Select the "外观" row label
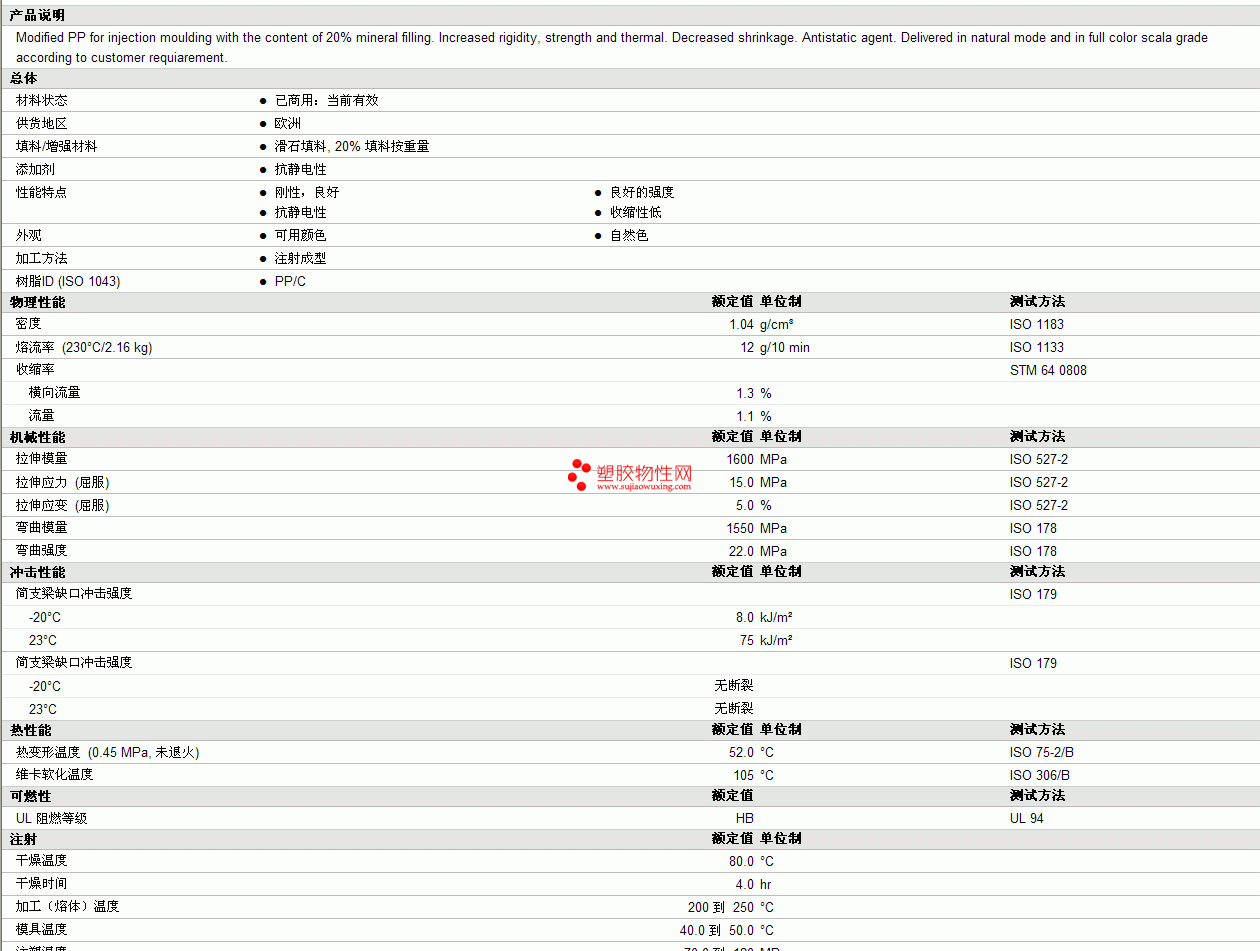1260x951 pixels. click(x=29, y=235)
